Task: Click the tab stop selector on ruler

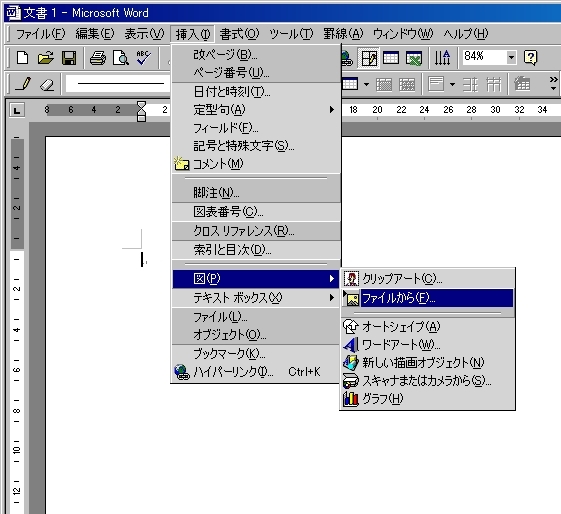Action: click(x=17, y=110)
